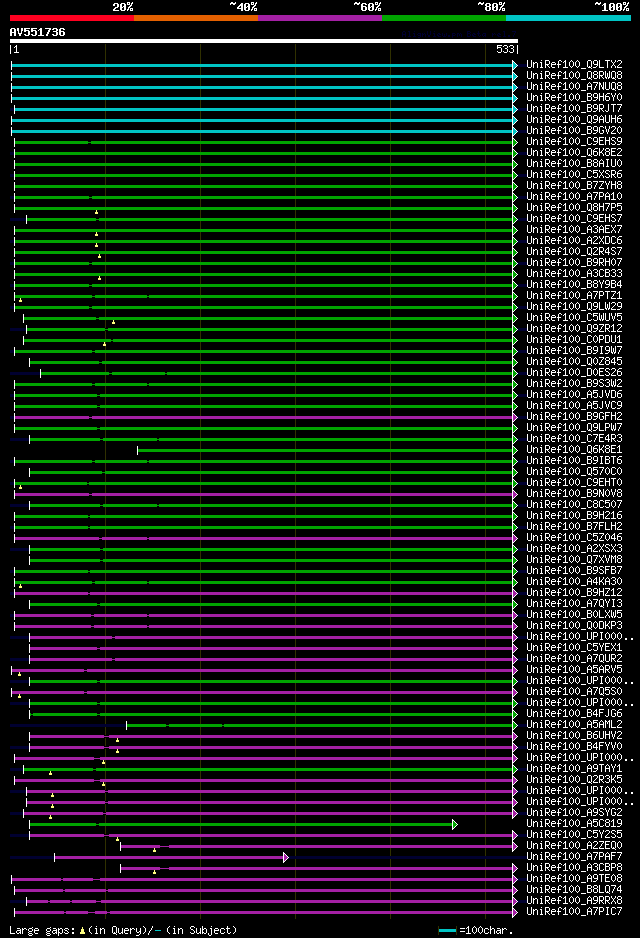Screen dimensions: 640x938
Task: Select the label UniRef100_Q2R4S7
Action: (574, 251)
